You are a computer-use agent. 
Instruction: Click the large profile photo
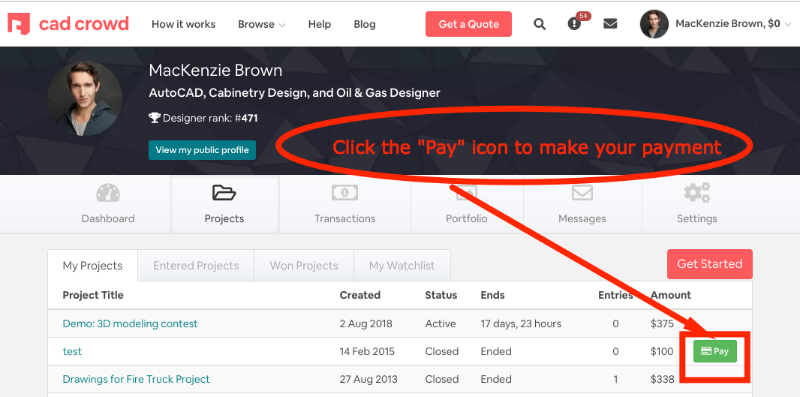[85, 99]
